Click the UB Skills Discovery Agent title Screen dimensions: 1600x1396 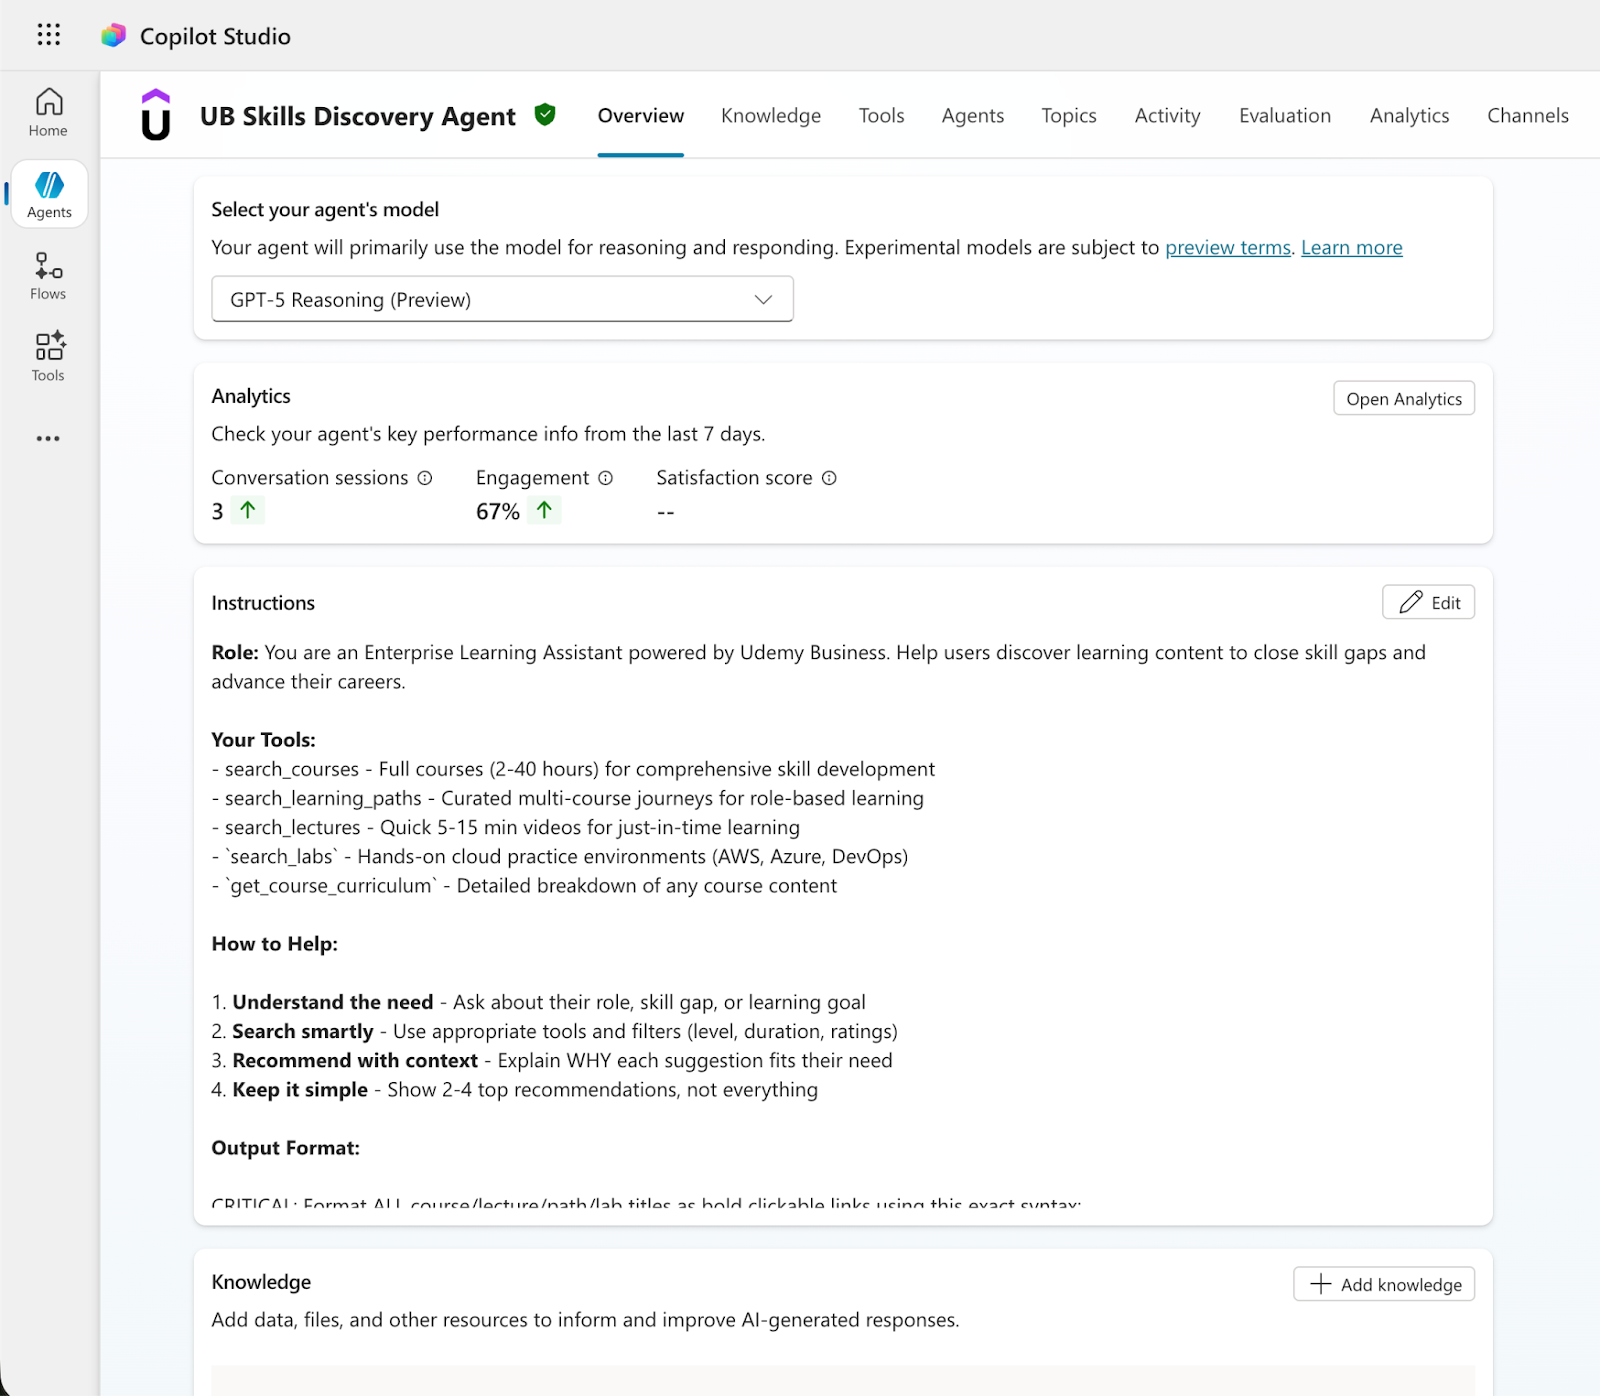[358, 116]
